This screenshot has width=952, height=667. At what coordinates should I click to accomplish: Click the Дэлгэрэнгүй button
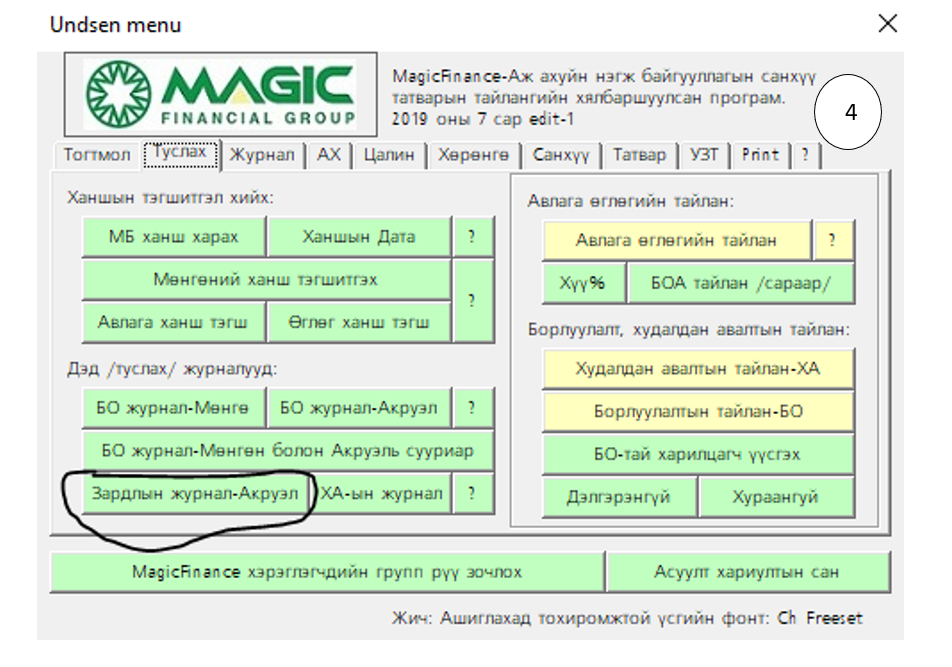click(619, 497)
